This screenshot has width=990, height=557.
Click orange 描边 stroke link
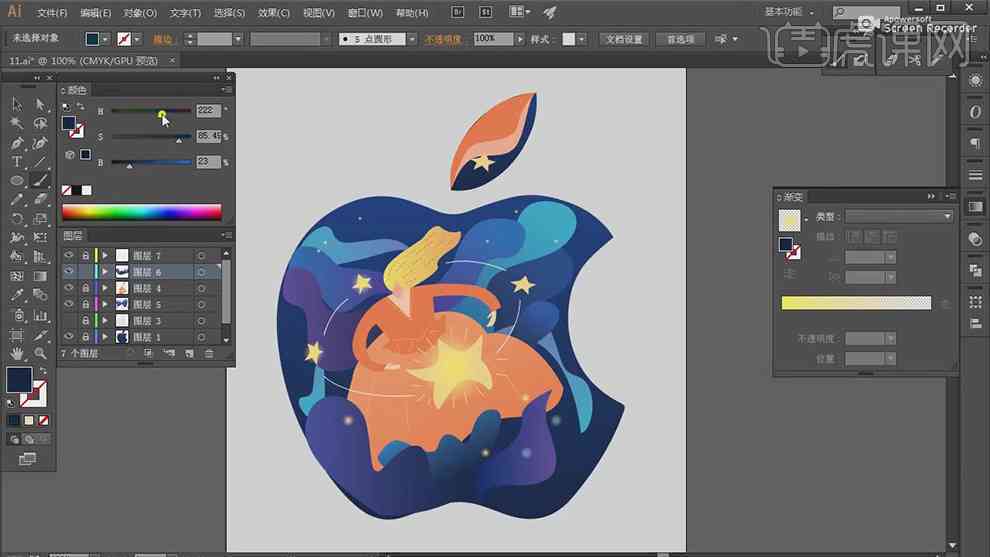(x=163, y=39)
